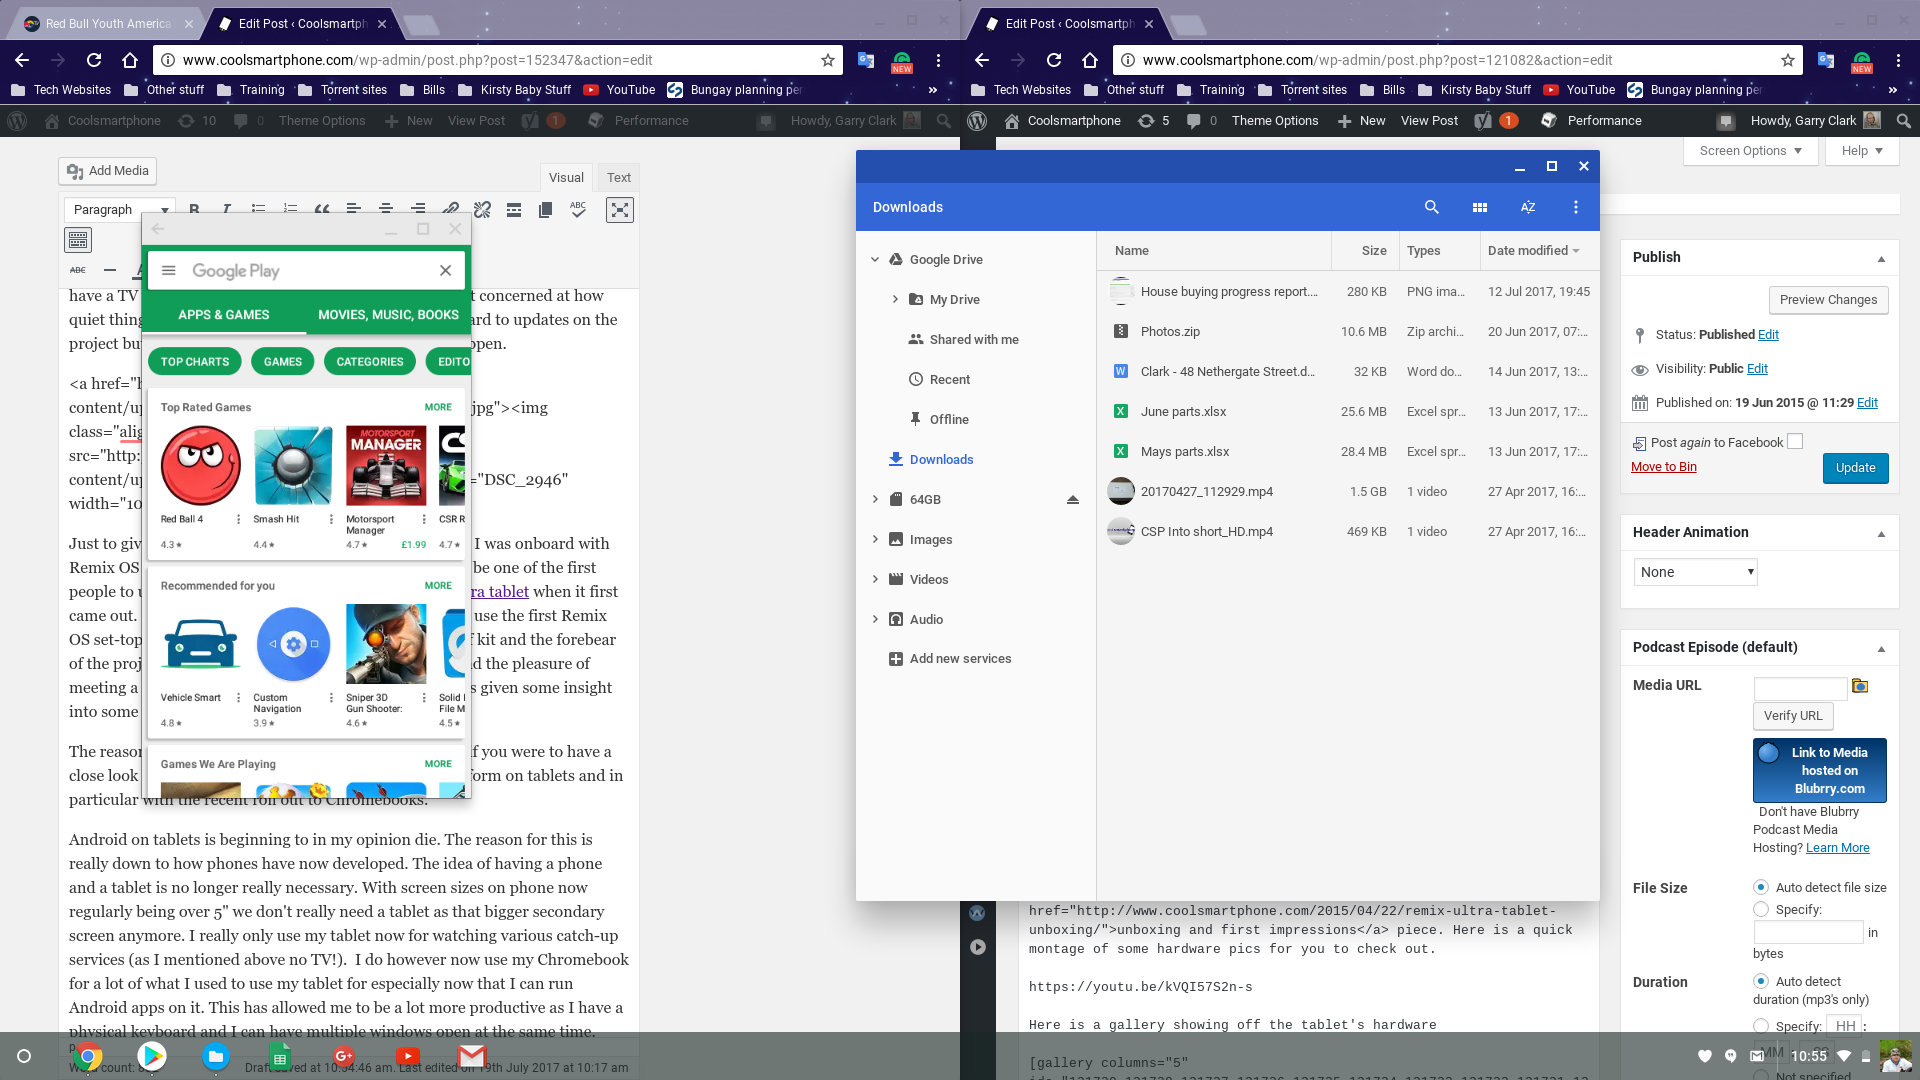
Task: Open the Chrome OS launcher circle
Action: point(24,1056)
